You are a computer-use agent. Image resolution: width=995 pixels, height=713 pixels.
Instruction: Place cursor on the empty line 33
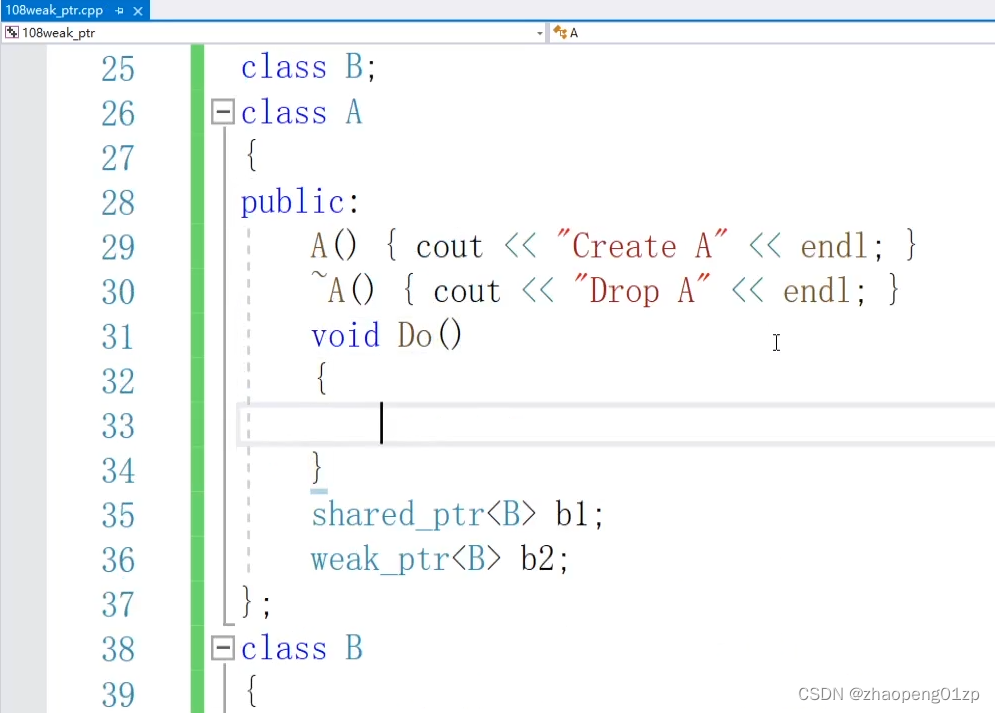click(616, 424)
